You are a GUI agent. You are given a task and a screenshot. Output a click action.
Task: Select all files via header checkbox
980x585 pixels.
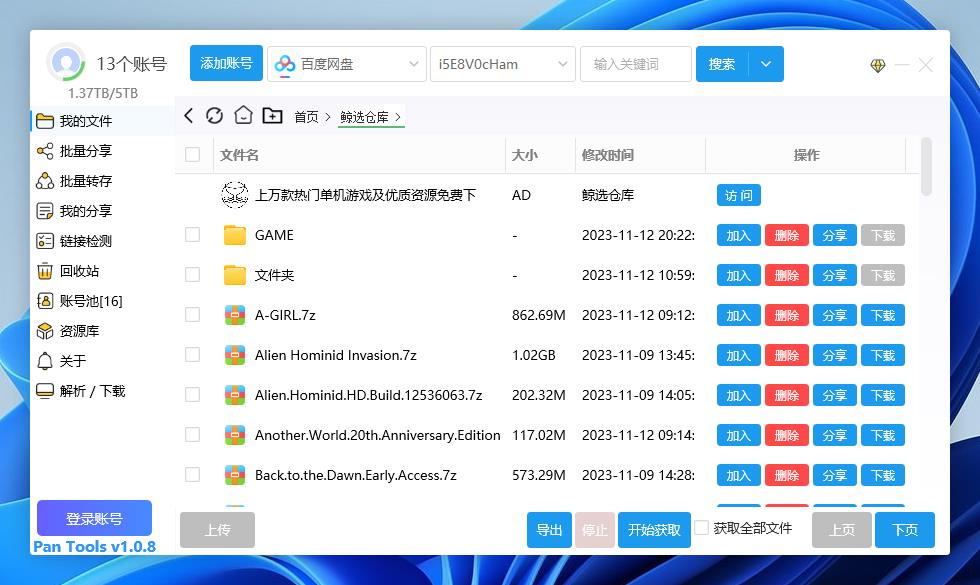[192, 155]
